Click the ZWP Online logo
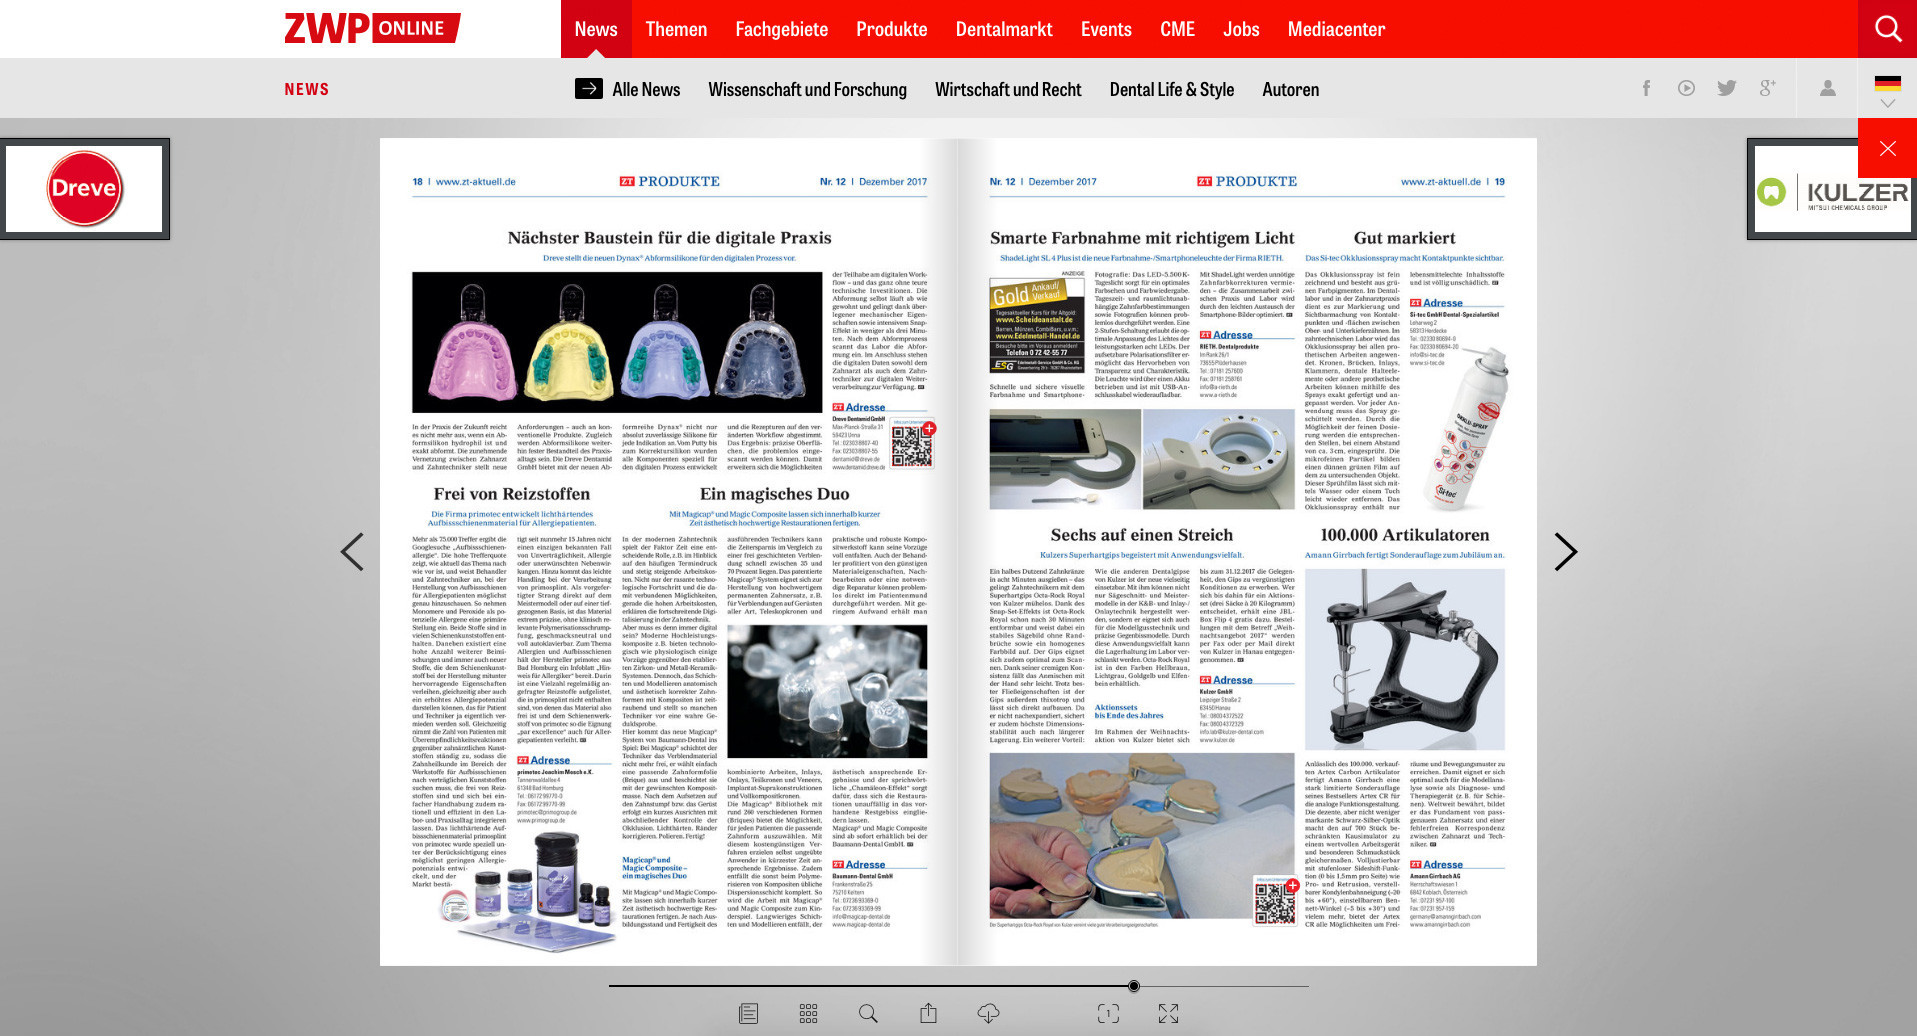1917x1036 pixels. point(372,28)
